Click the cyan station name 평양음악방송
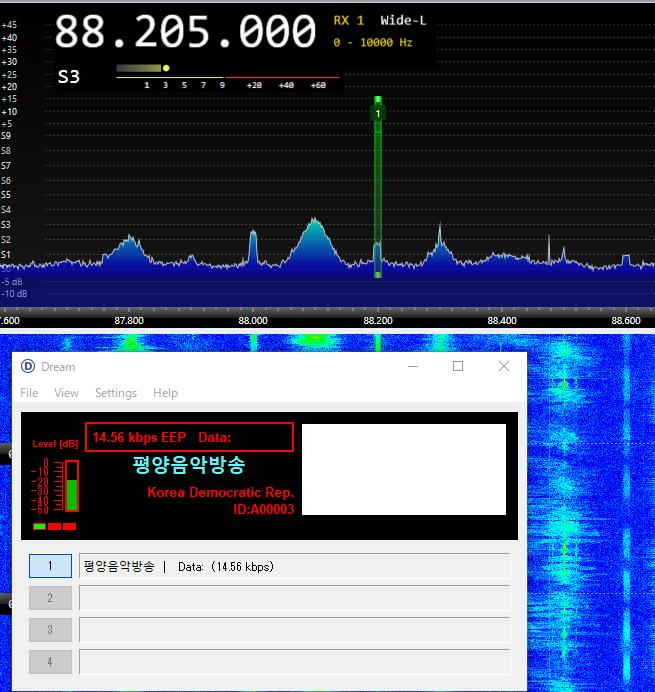The width and height of the screenshot is (655, 692). (x=189, y=465)
